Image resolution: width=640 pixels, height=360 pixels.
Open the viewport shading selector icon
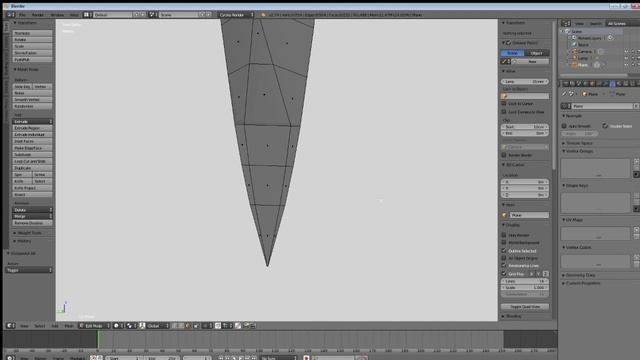tap(118, 326)
